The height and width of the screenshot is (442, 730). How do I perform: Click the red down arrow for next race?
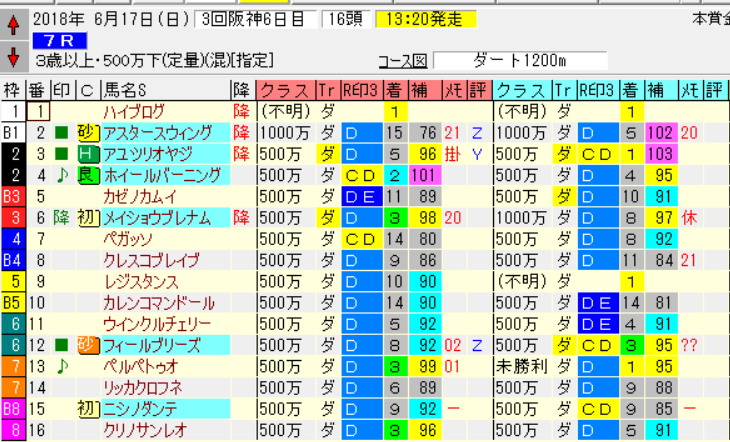click(x=14, y=56)
